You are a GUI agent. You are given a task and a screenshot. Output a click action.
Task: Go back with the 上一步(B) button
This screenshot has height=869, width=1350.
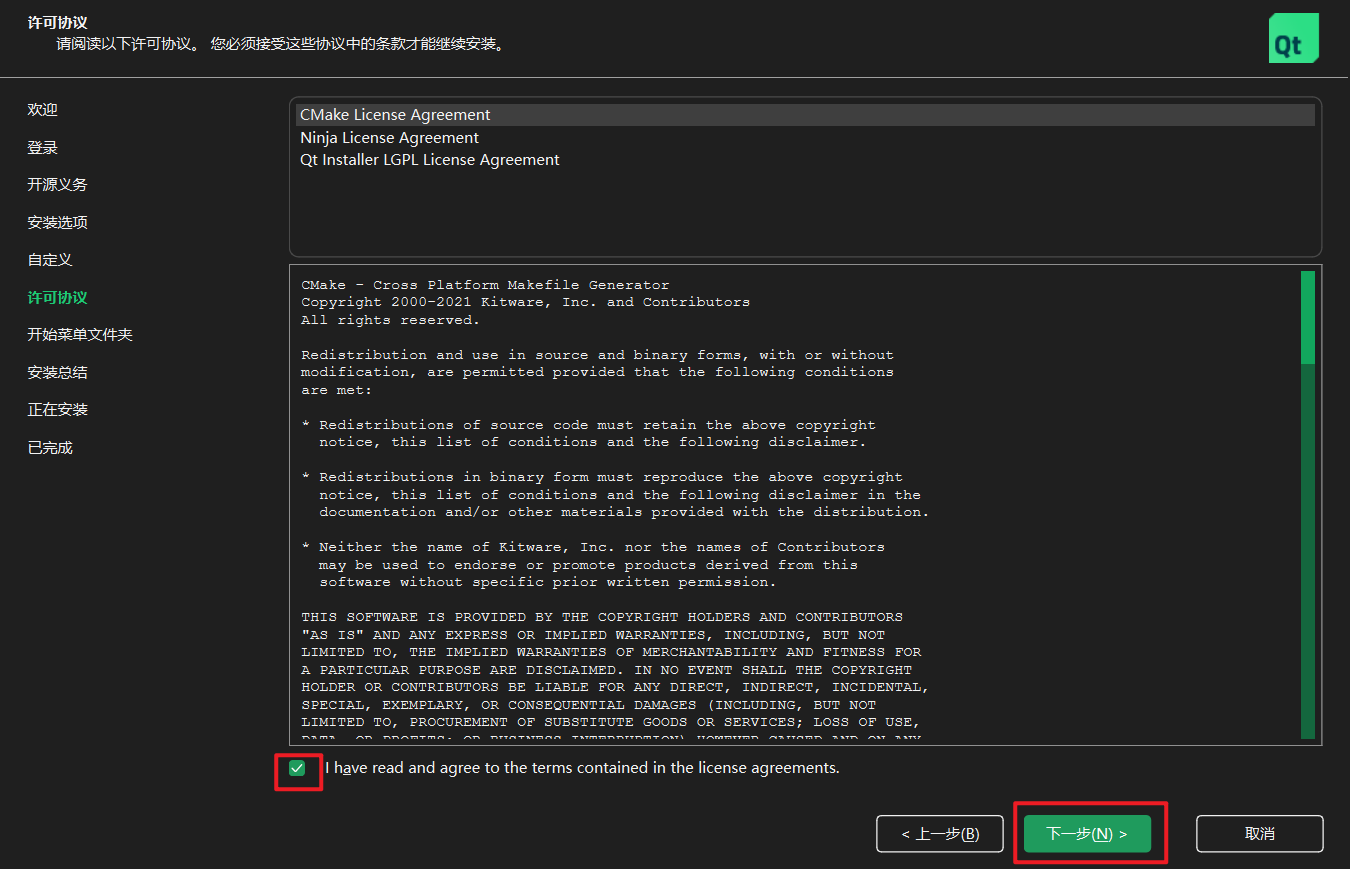(940, 834)
